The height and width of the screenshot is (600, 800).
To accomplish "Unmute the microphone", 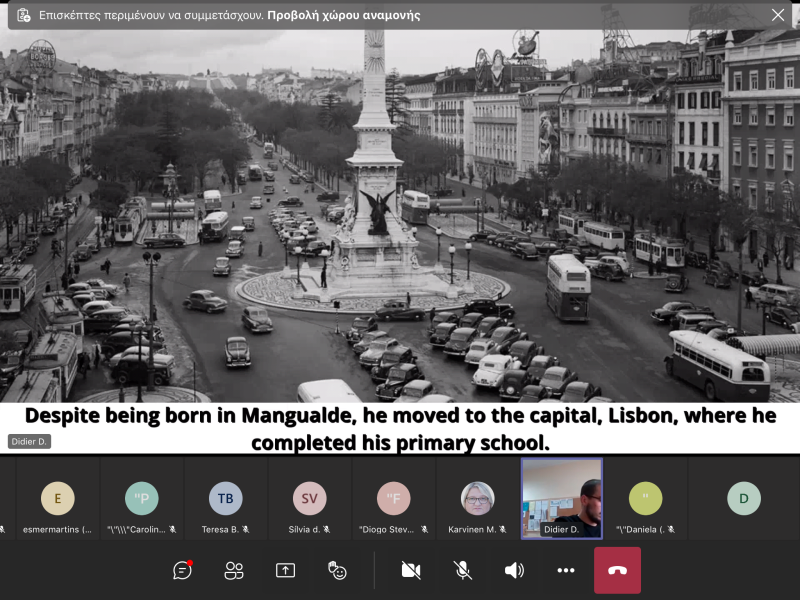I will [462, 570].
